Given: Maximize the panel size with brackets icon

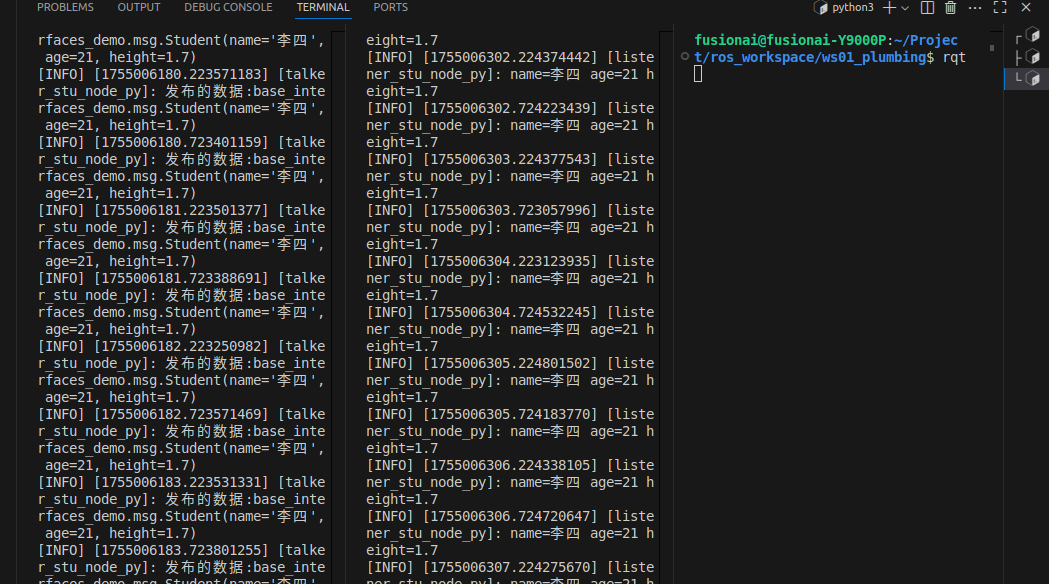Looking at the screenshot, I should point(1000,7).
